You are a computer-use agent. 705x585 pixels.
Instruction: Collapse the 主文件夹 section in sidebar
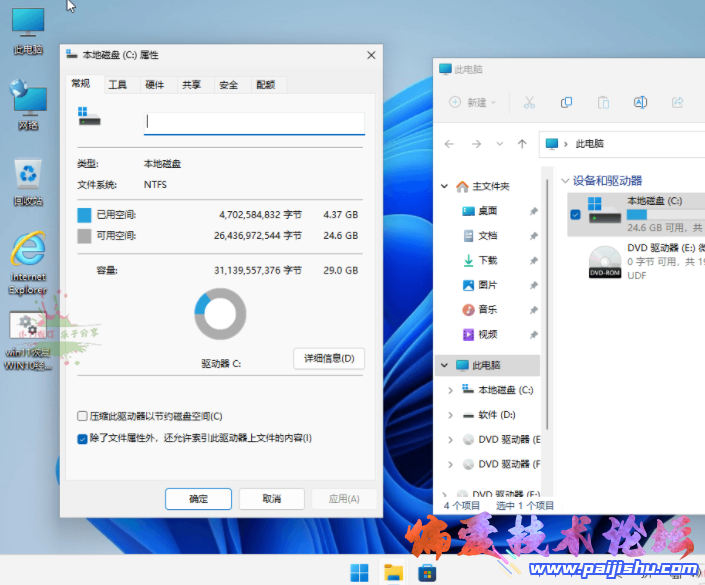click(445, 186)
